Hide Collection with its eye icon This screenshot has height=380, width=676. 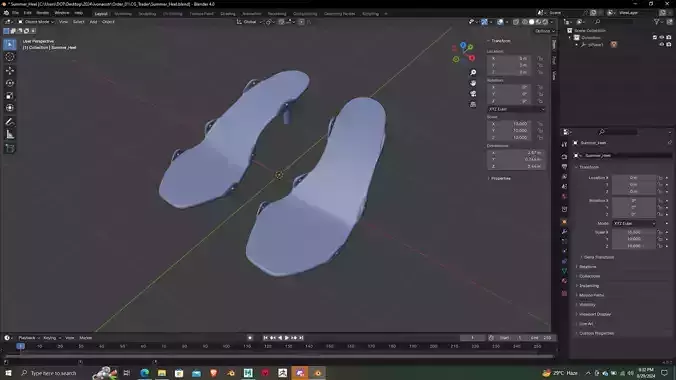pos(662,38)
